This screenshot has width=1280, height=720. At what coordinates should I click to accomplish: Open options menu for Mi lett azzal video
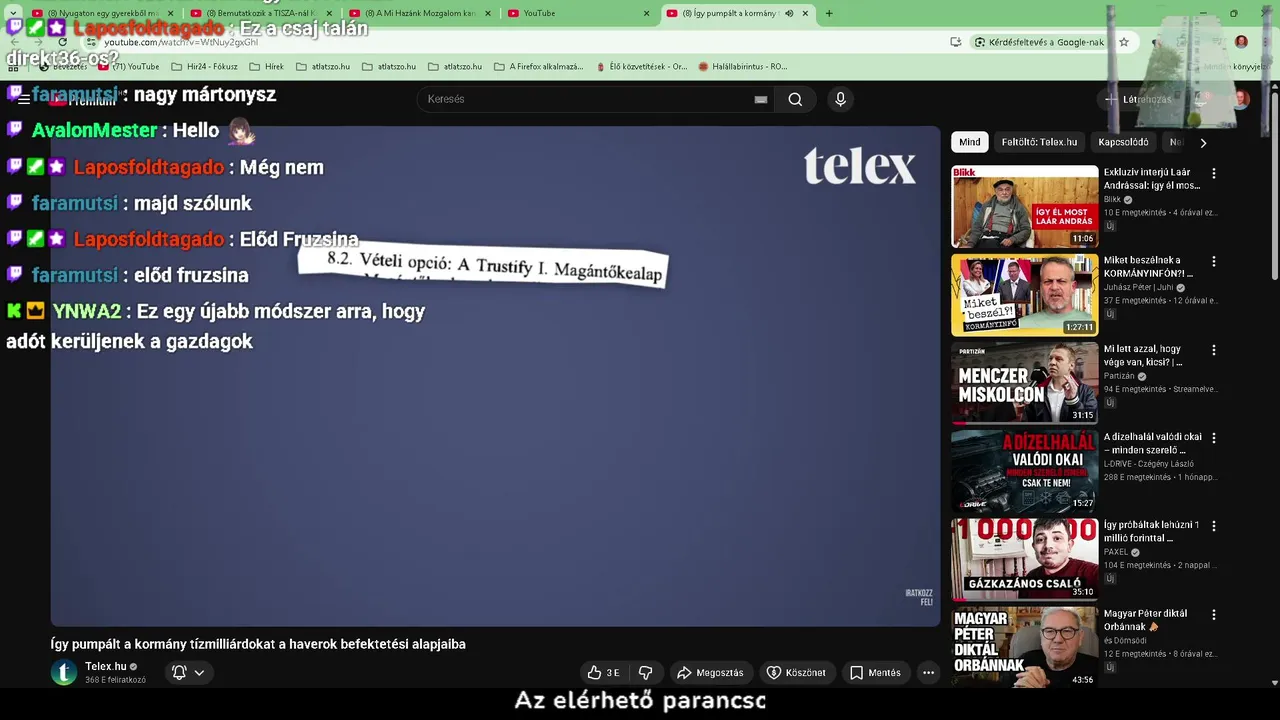tap(1214, 350)
